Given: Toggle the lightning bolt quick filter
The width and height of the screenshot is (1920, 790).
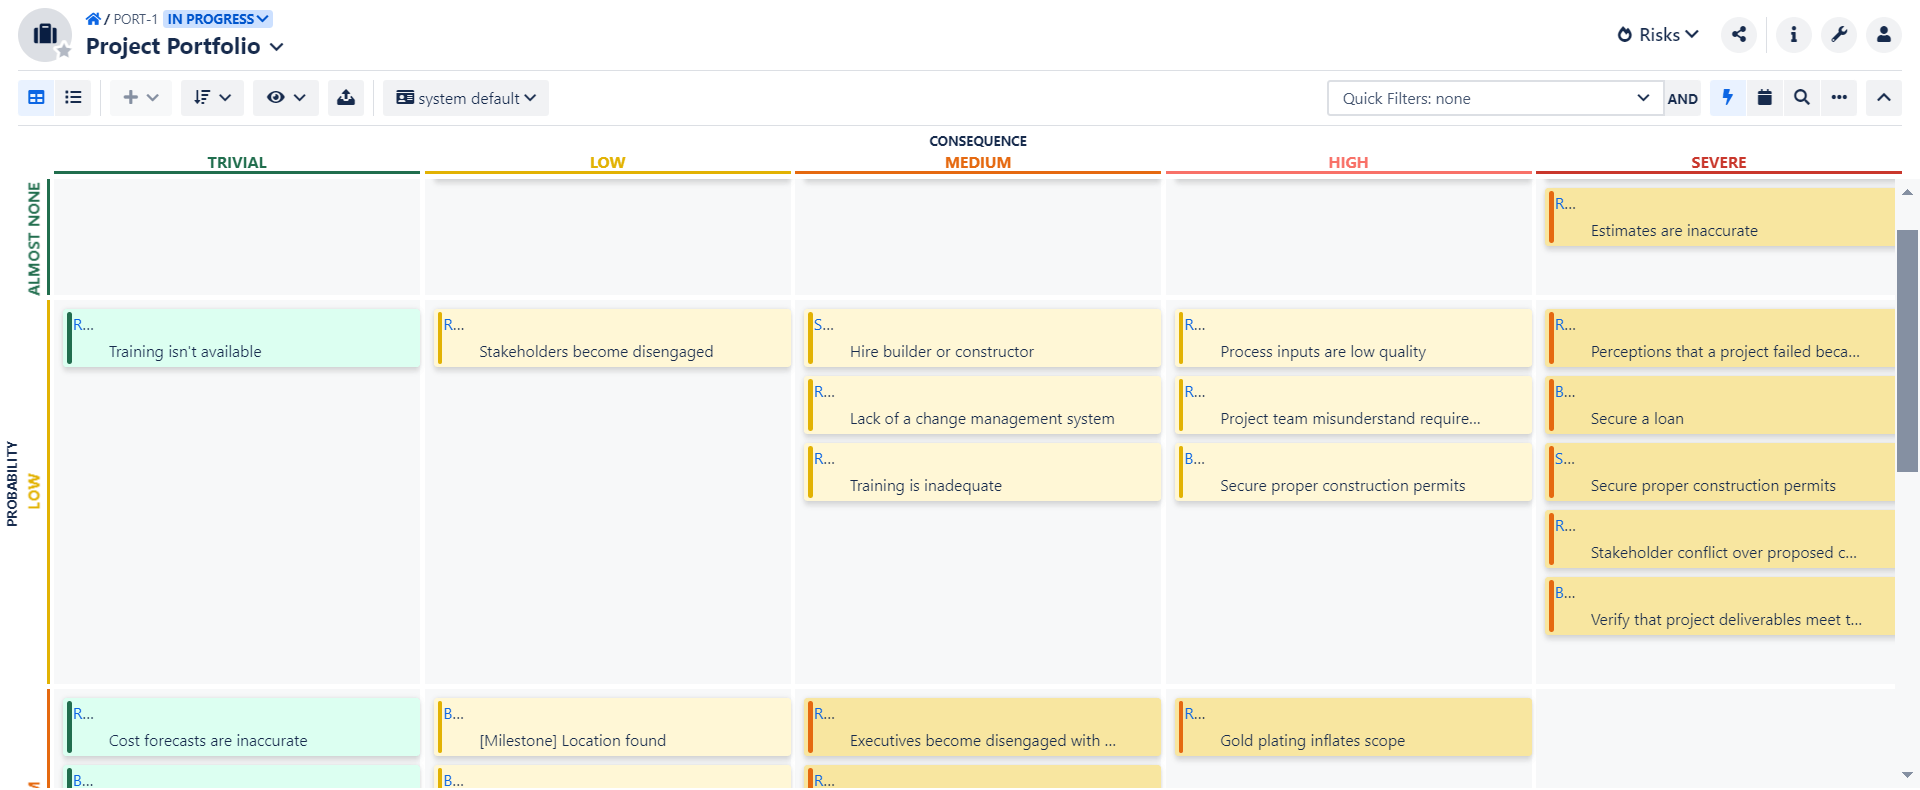Looking at the screenshot, I should pyautogui.click(x=1727, y=98).
